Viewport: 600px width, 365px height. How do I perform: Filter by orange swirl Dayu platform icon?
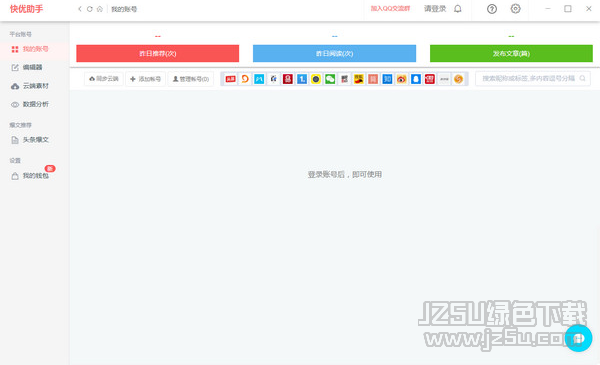click(245, 79)
